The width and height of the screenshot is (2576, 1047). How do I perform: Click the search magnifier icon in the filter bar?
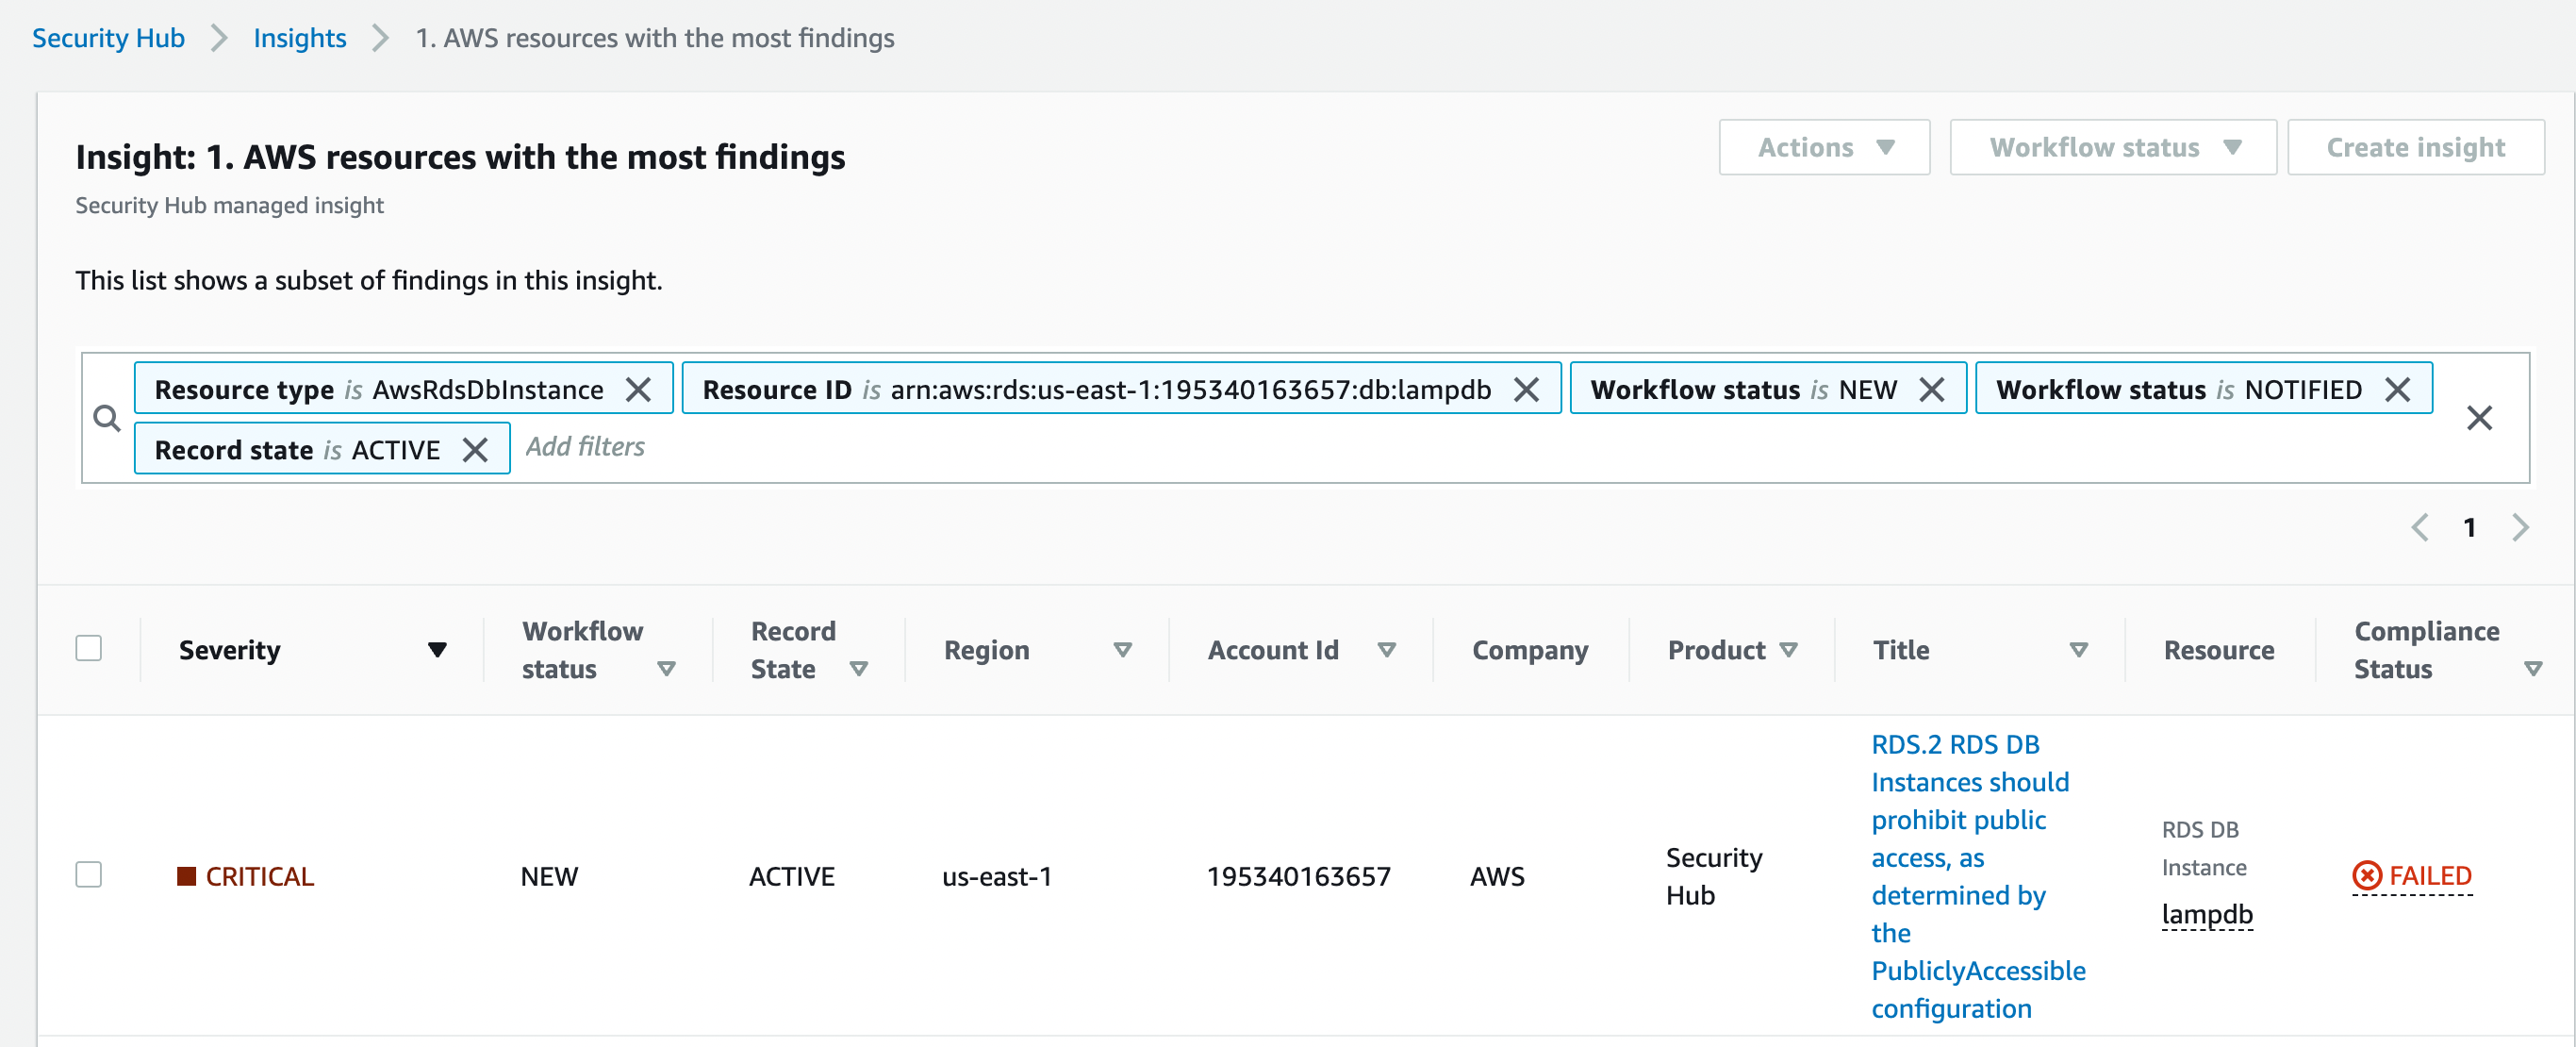(107, 417)
